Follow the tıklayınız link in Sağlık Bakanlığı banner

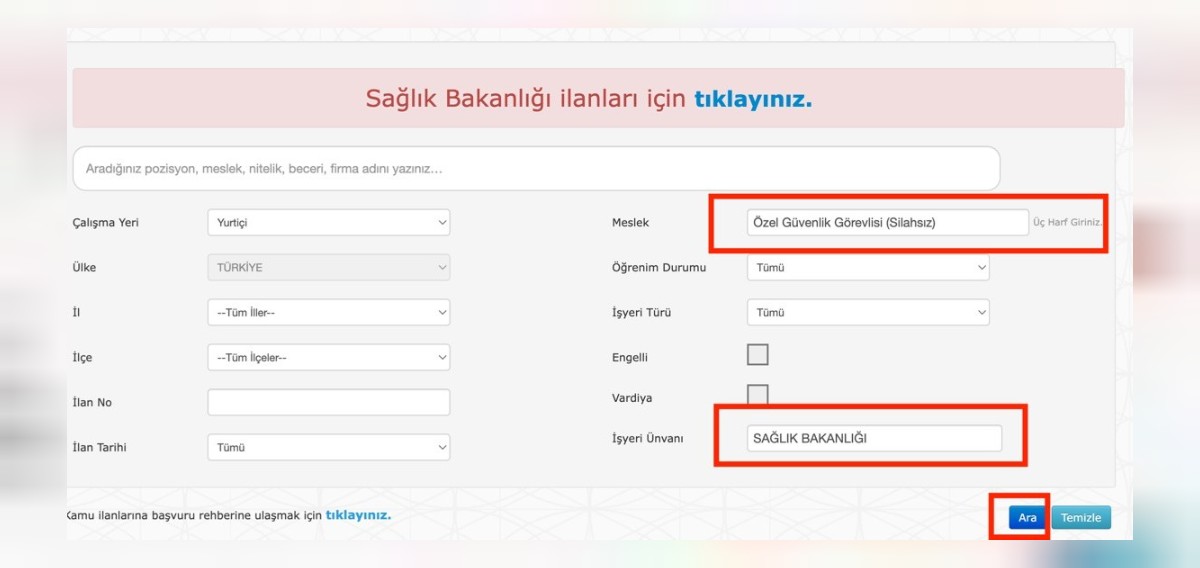[753, 99]
